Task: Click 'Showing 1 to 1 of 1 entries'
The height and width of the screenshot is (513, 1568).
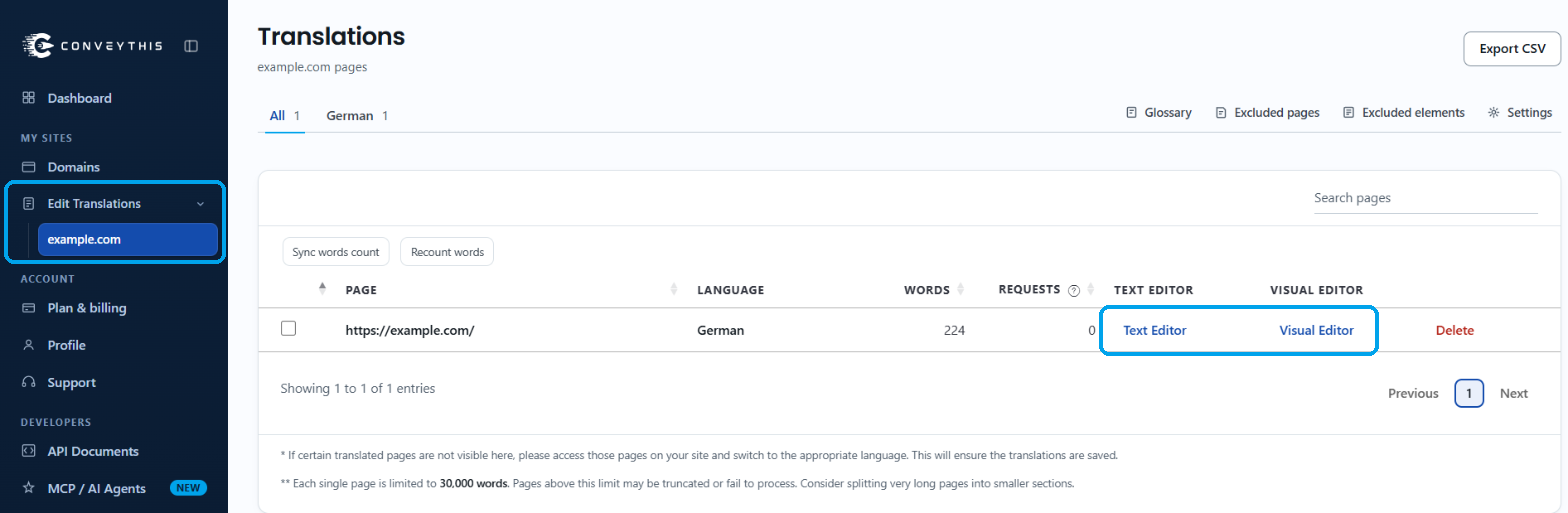Action: (358, 388)
